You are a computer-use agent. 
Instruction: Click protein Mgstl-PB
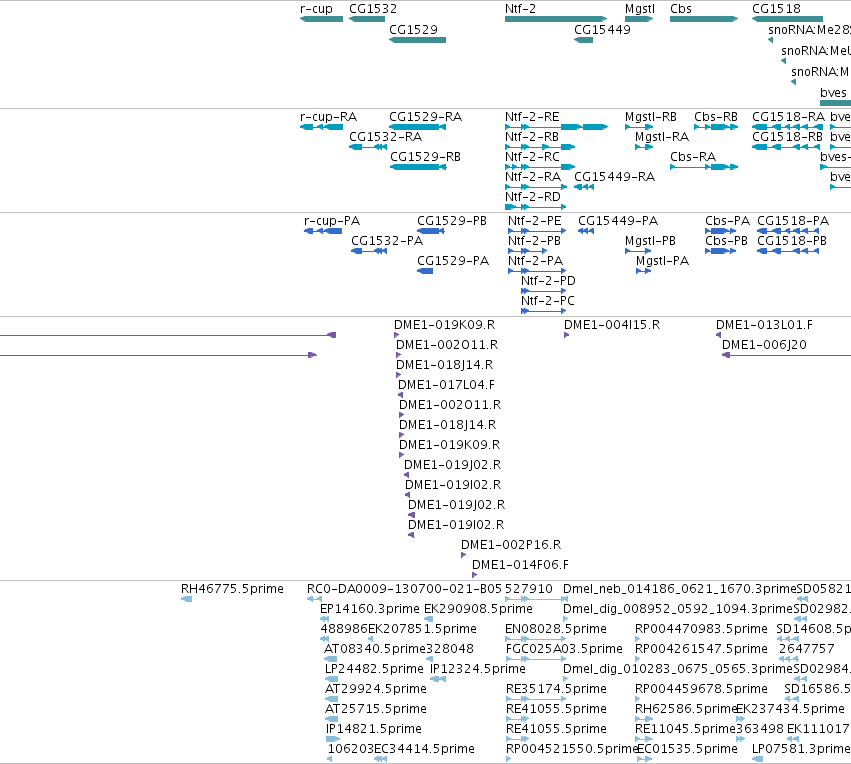coord(650,241)
